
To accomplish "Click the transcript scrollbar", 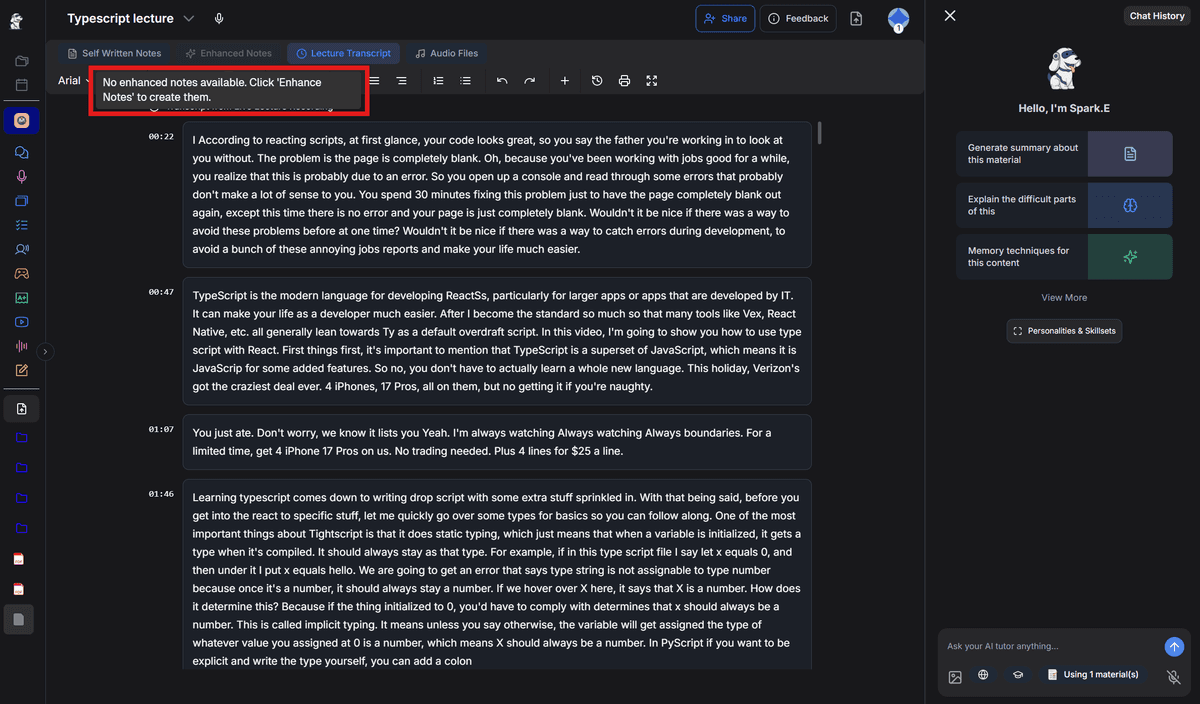I will (820, 133).
